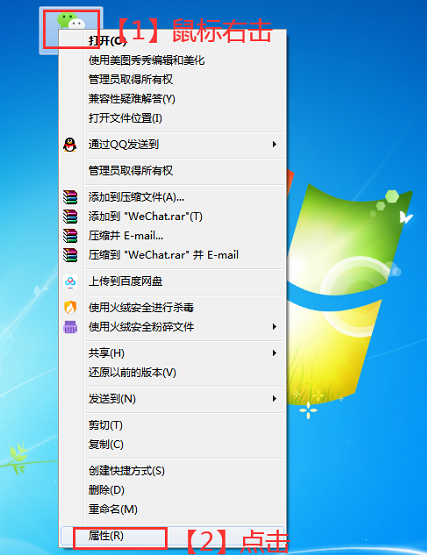Expand the 使用火绒安全粉碎文件 submenu arrow
The image size is (427, 555).
[274, 327]
